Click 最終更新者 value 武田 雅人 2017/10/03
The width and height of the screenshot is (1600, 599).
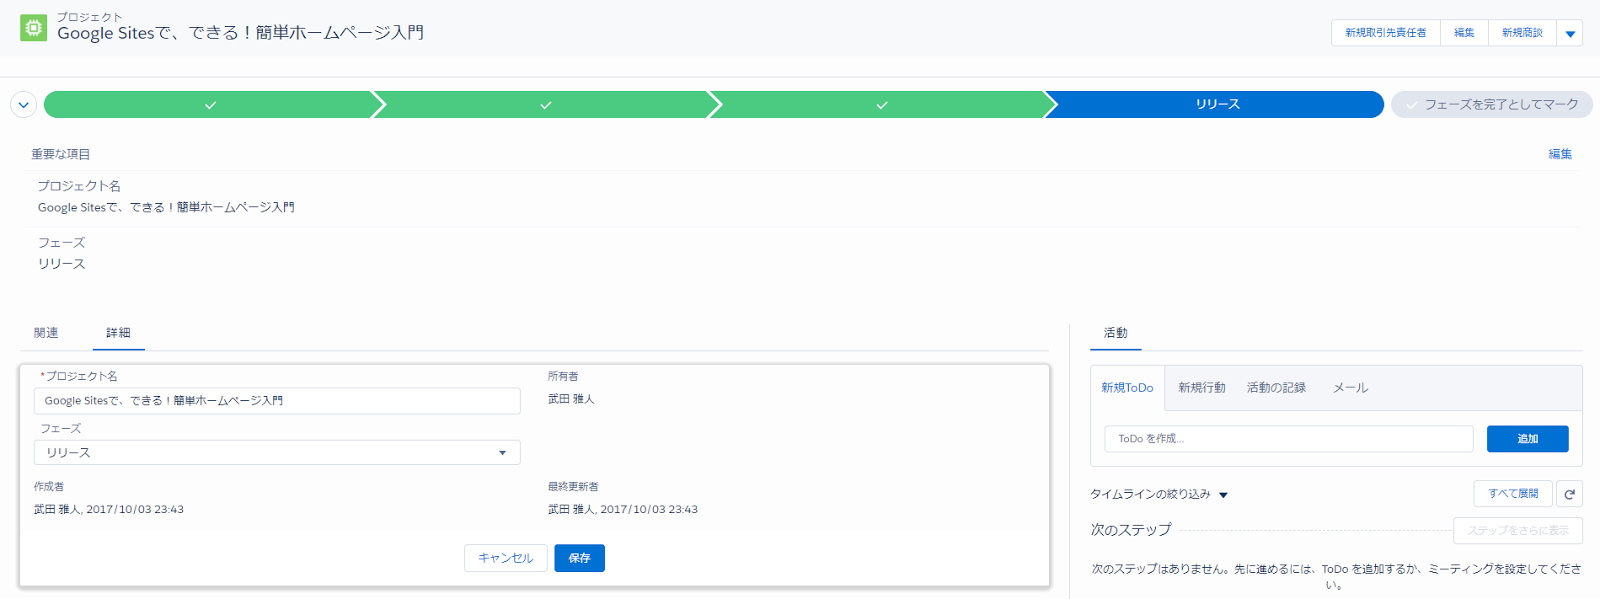click(x=623, y=509)
